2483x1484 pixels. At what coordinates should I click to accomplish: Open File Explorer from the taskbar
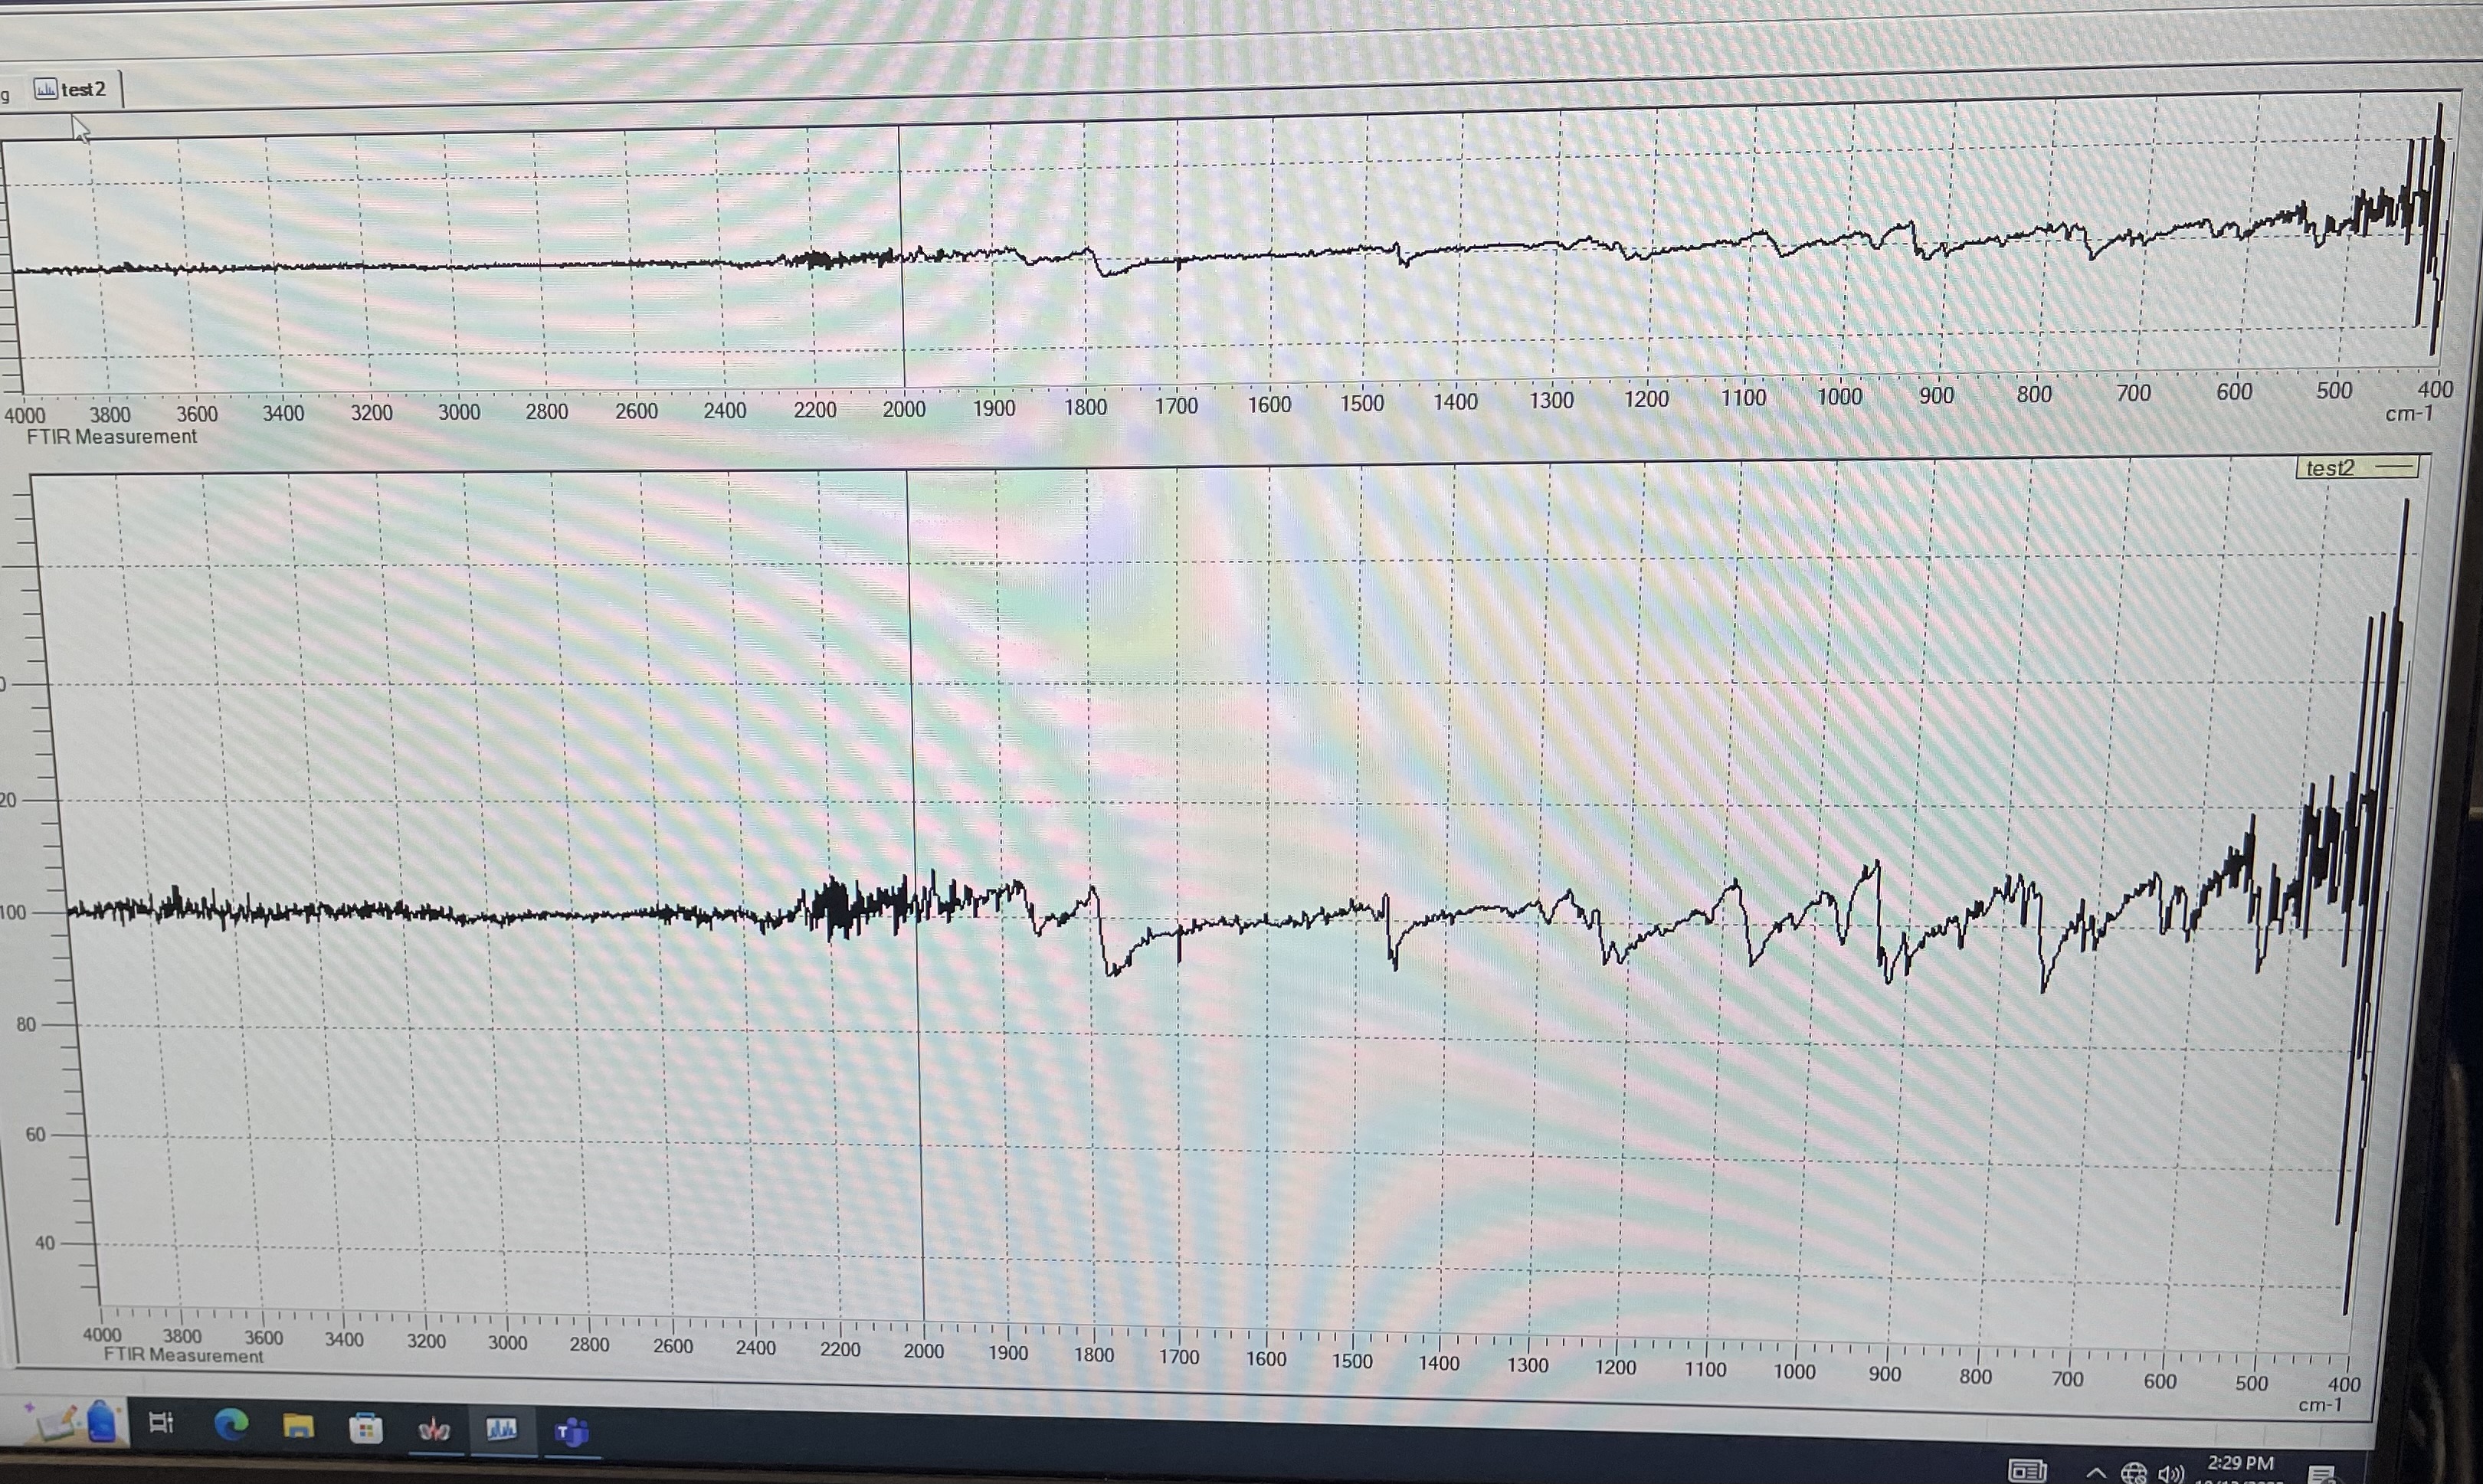tap(298, 1426)
